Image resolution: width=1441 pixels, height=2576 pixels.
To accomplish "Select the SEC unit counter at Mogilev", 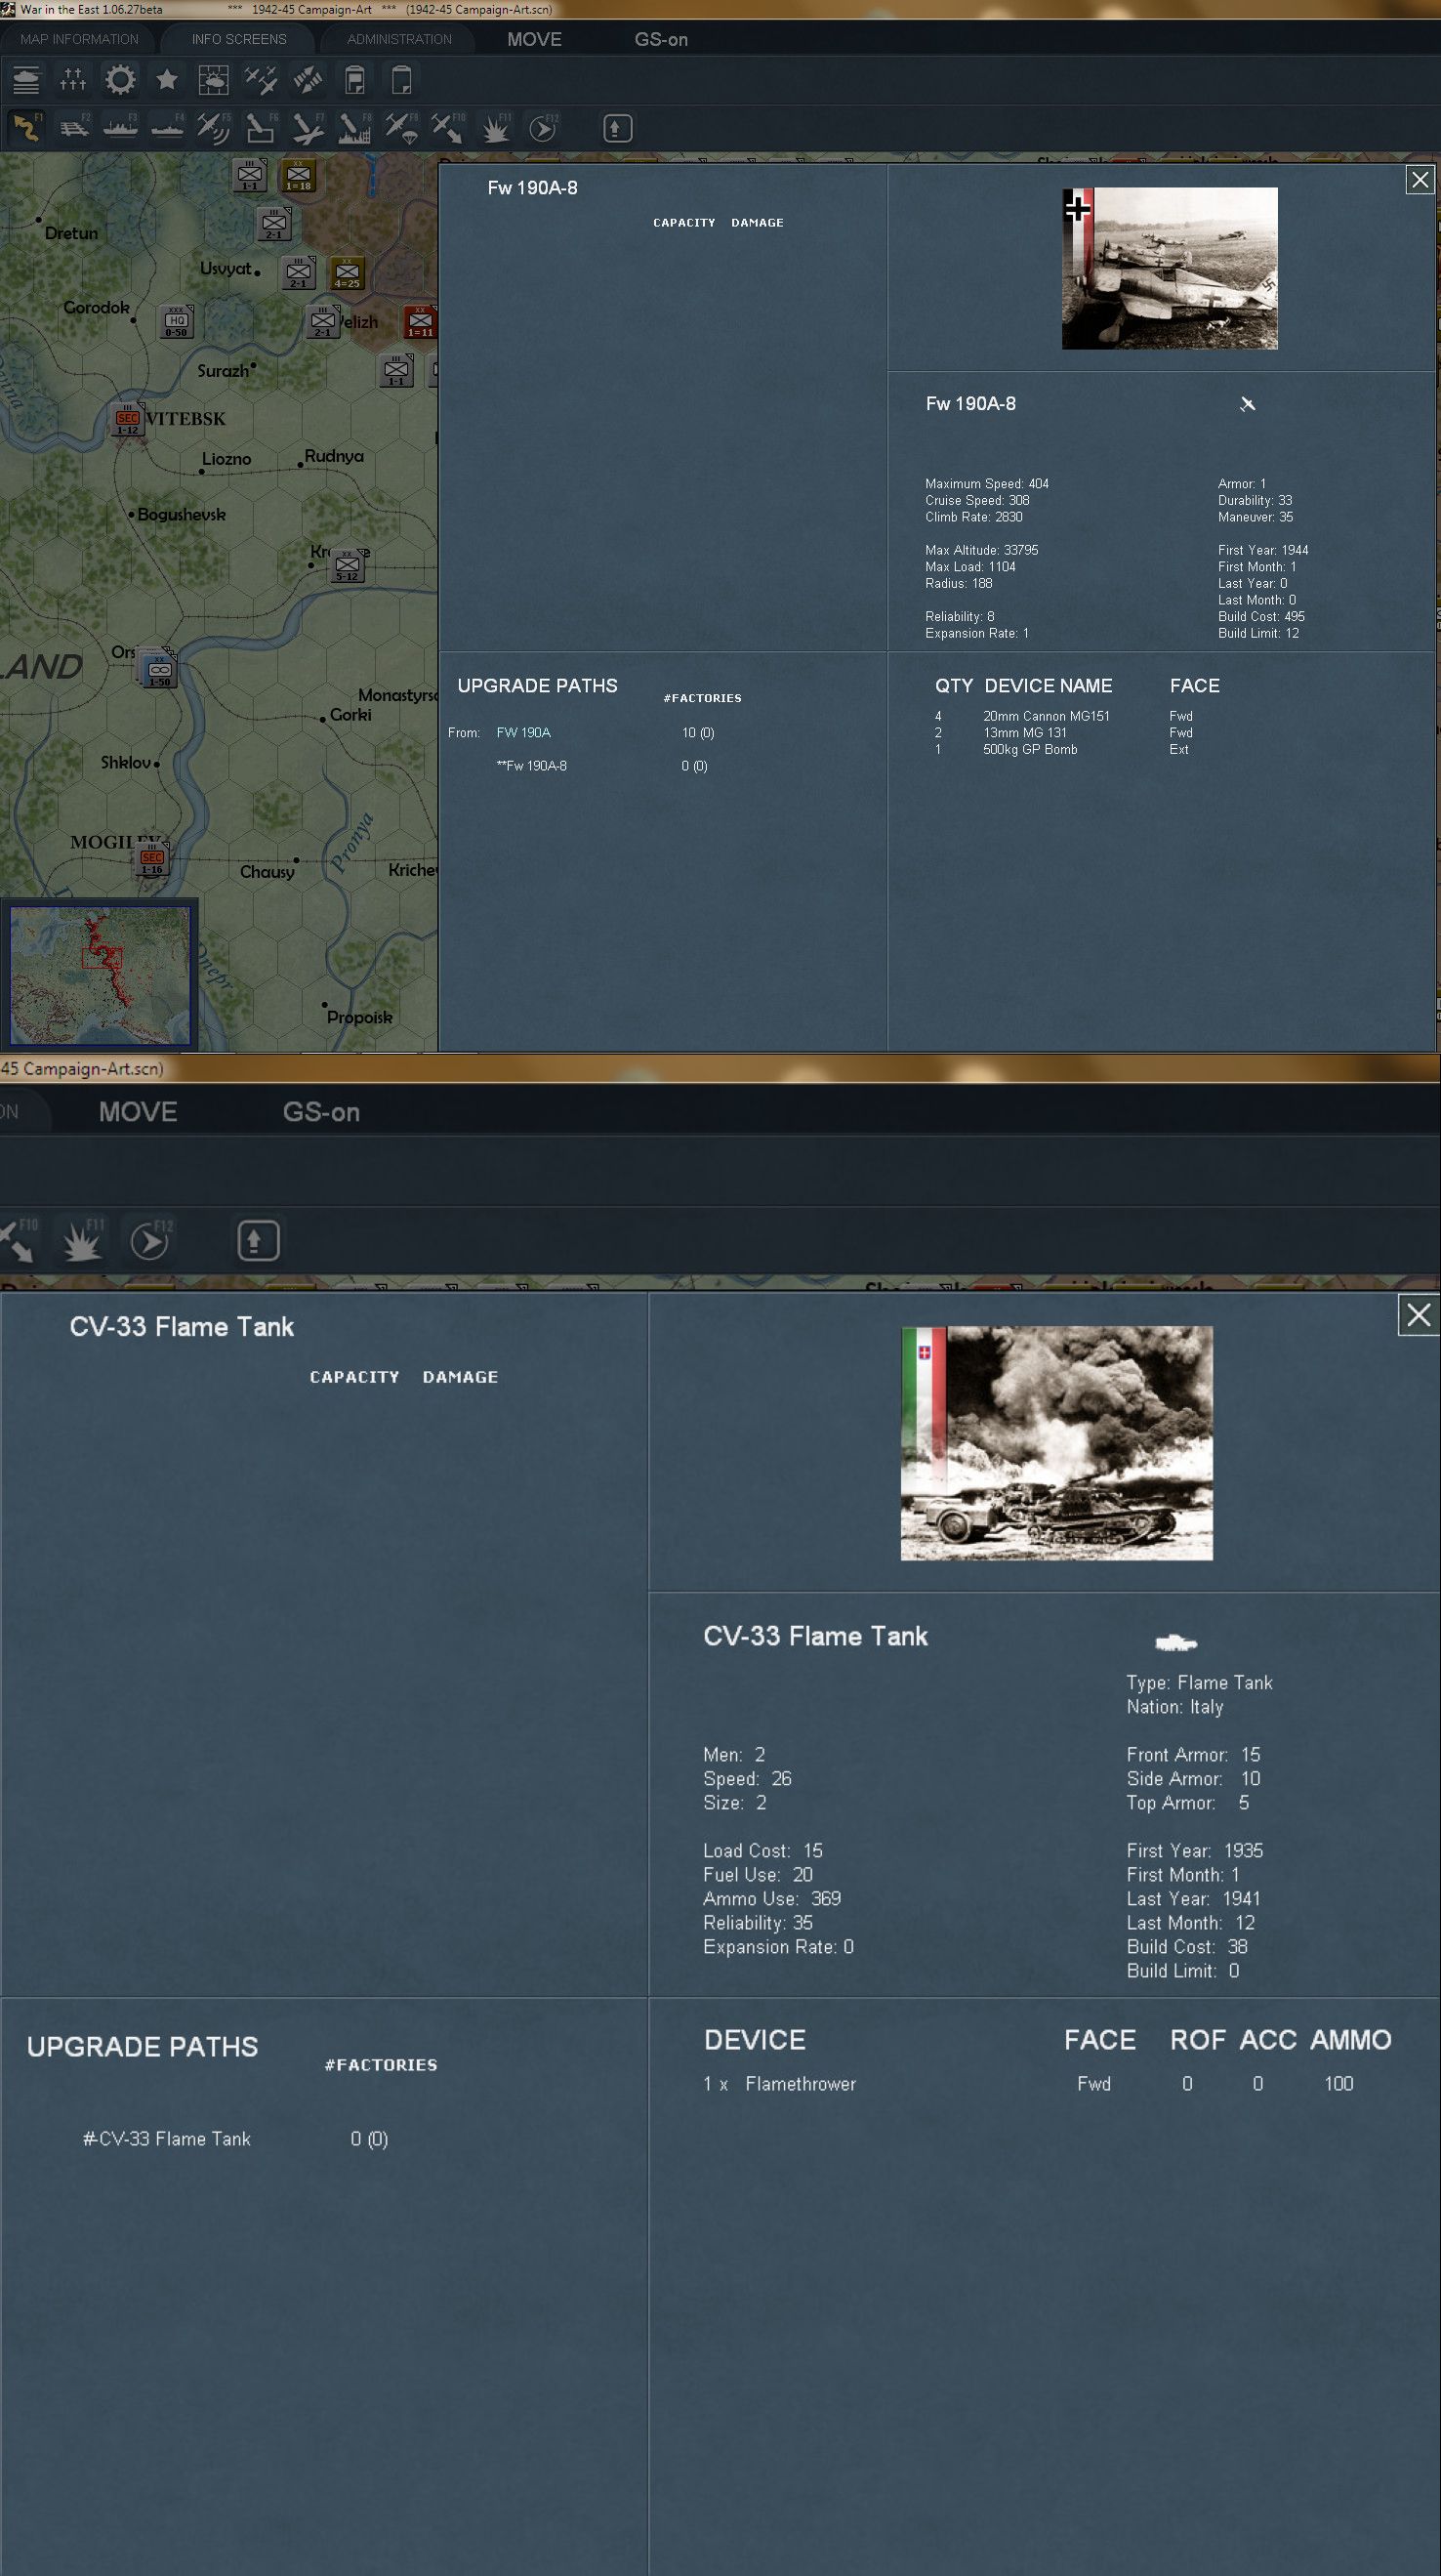I will 152,859.
